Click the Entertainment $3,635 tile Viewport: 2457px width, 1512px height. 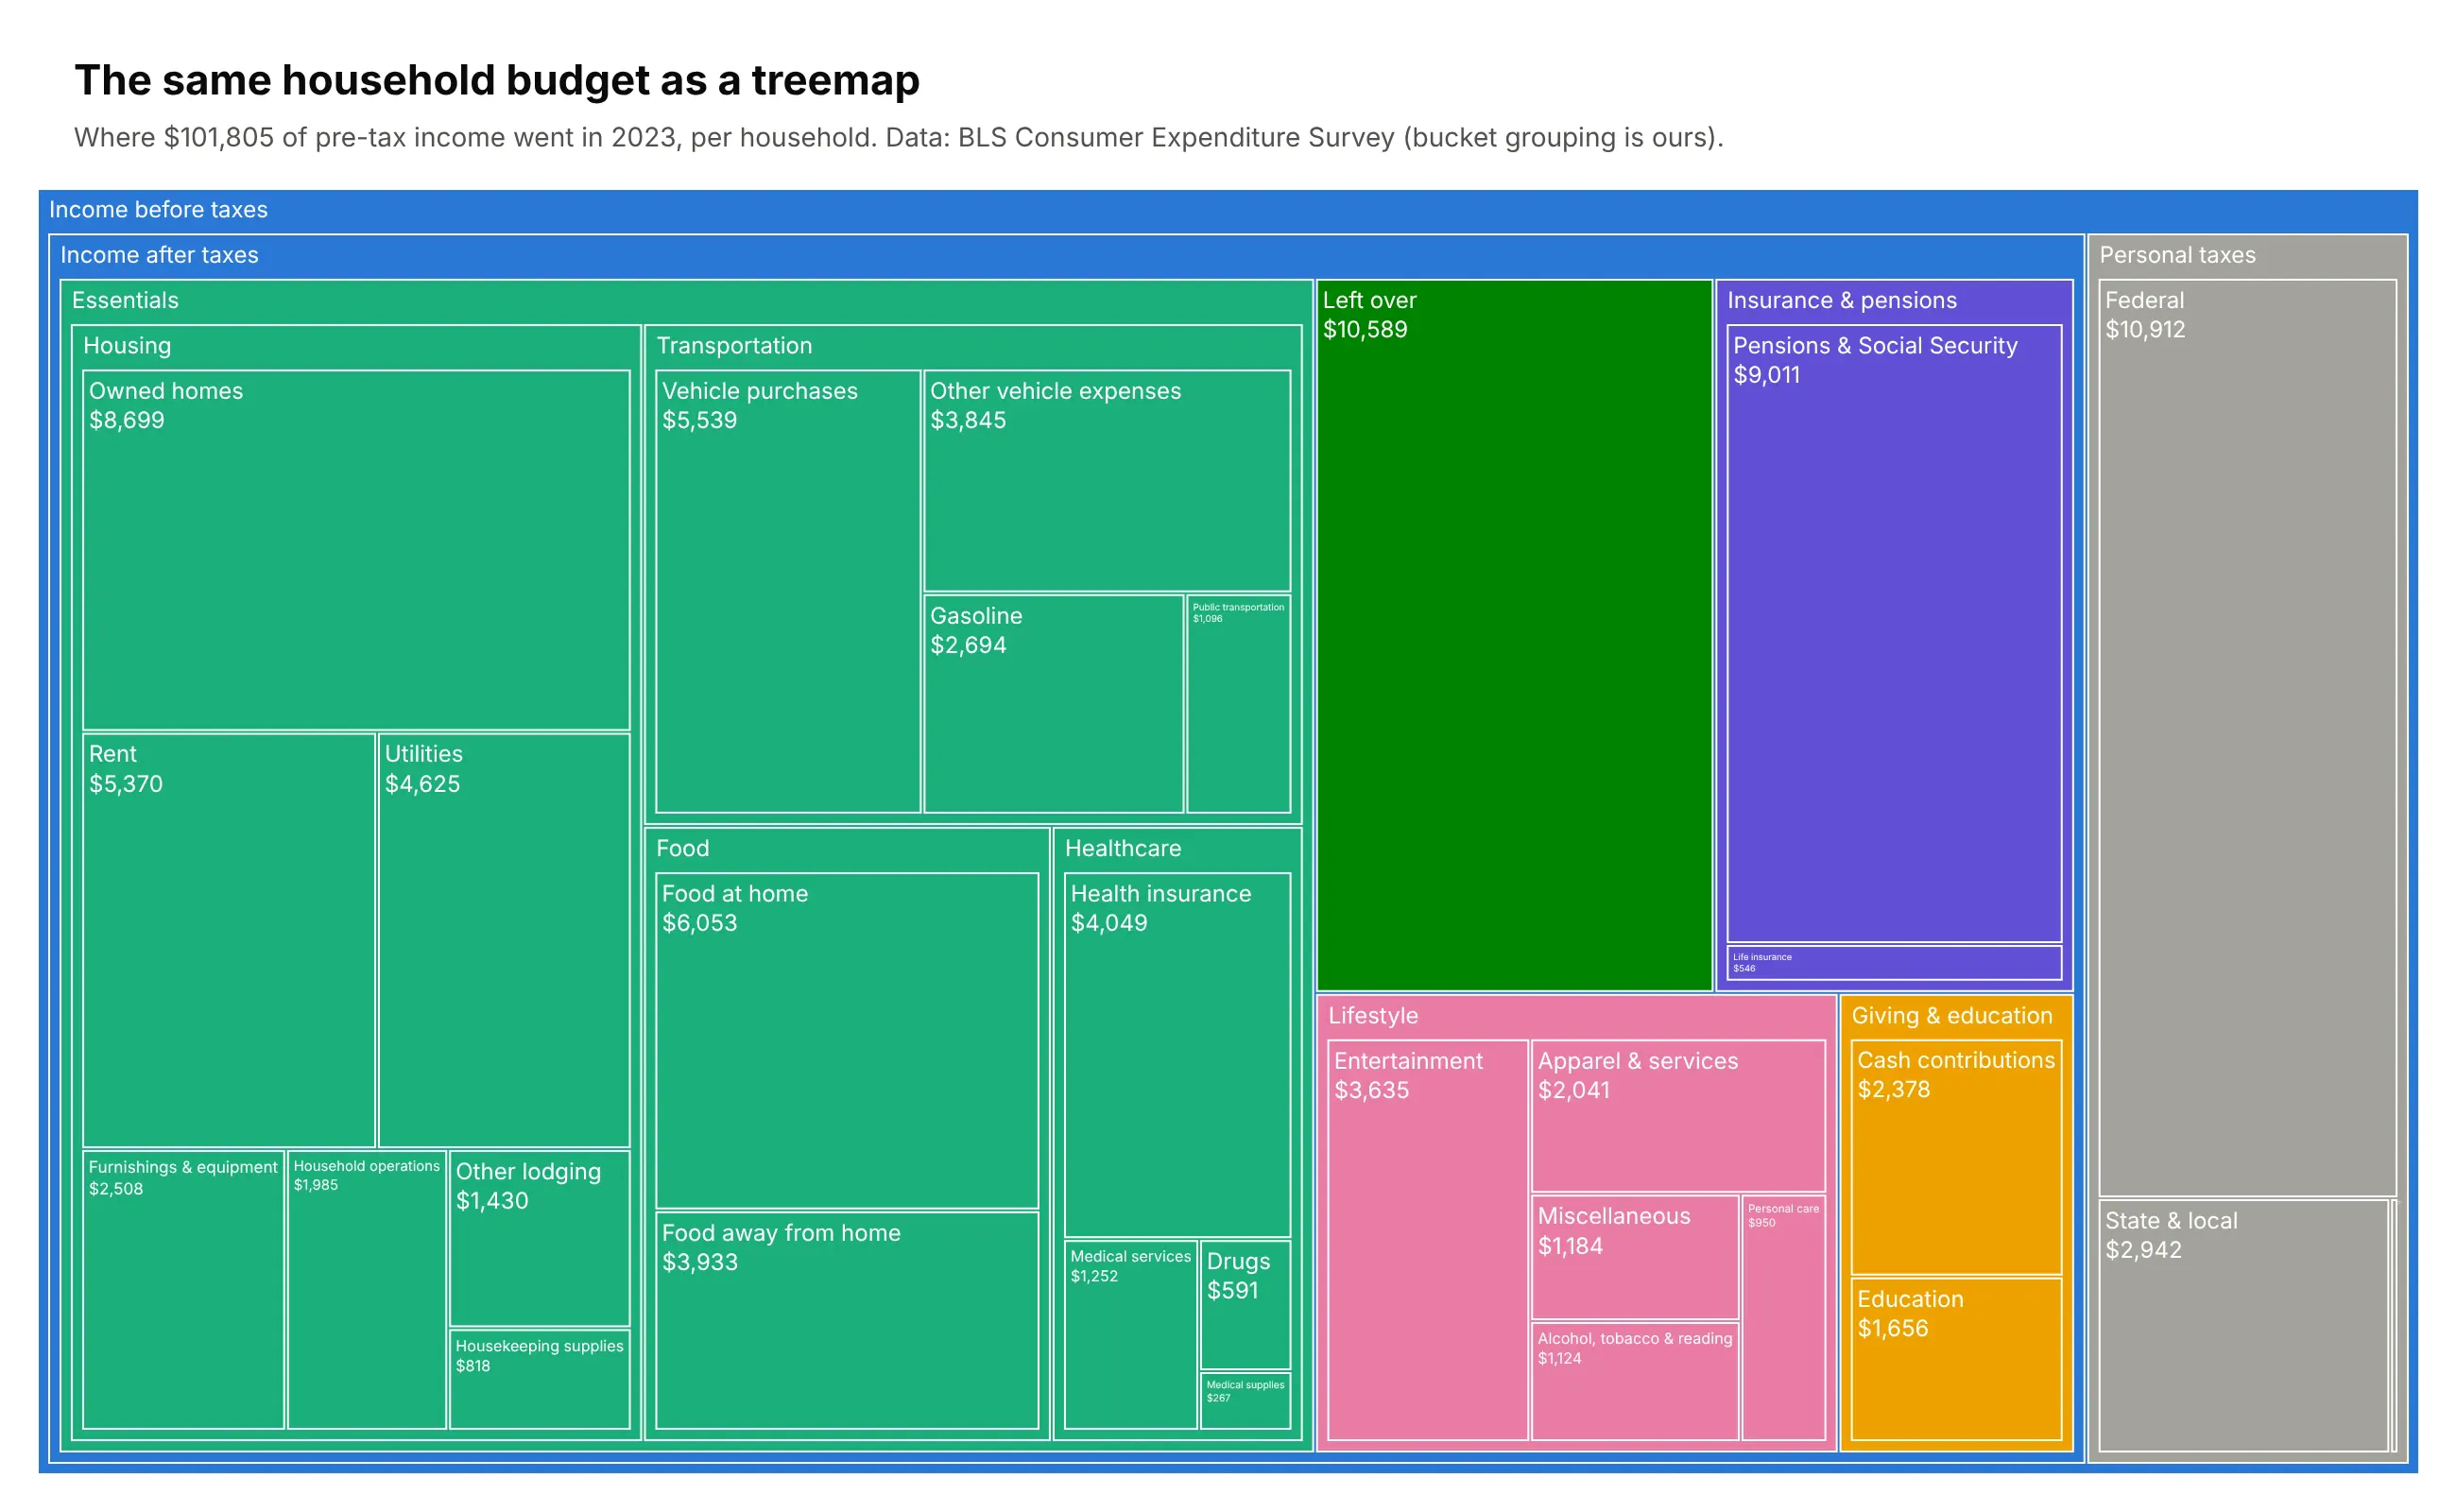coord(1428,1240)
